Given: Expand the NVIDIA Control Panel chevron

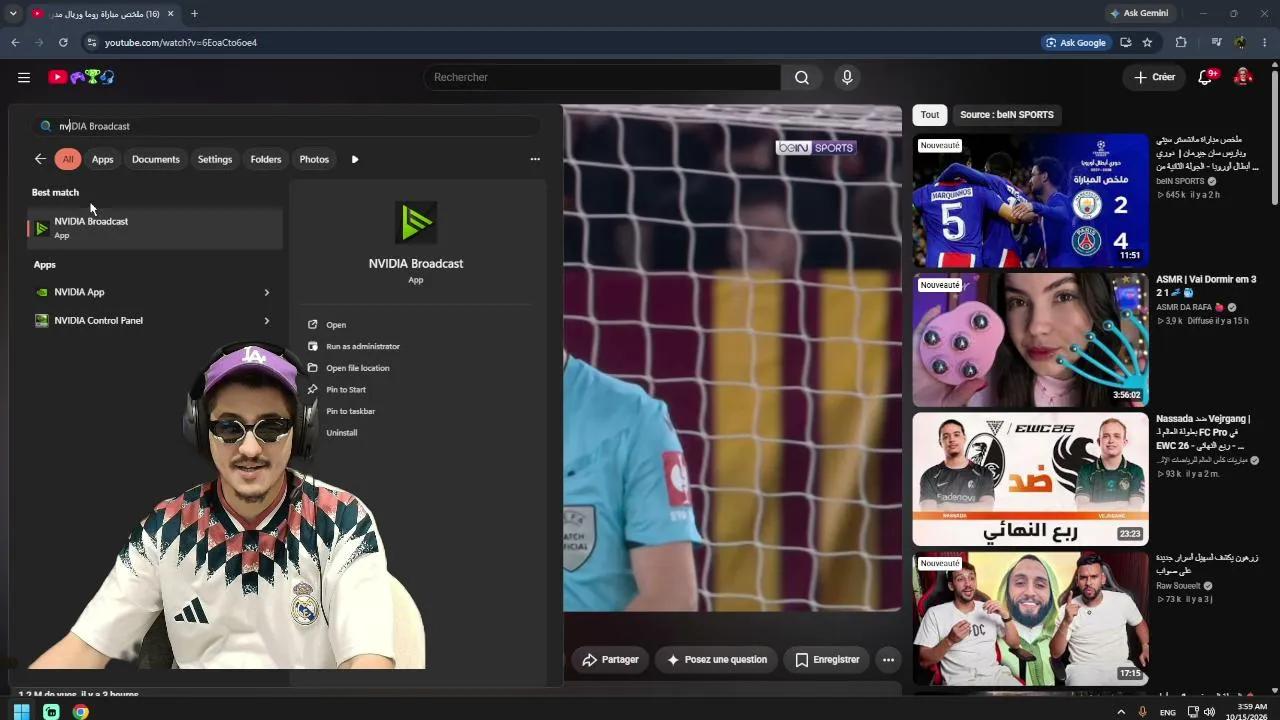Looking at the screenshot, I should pos(267,321).
